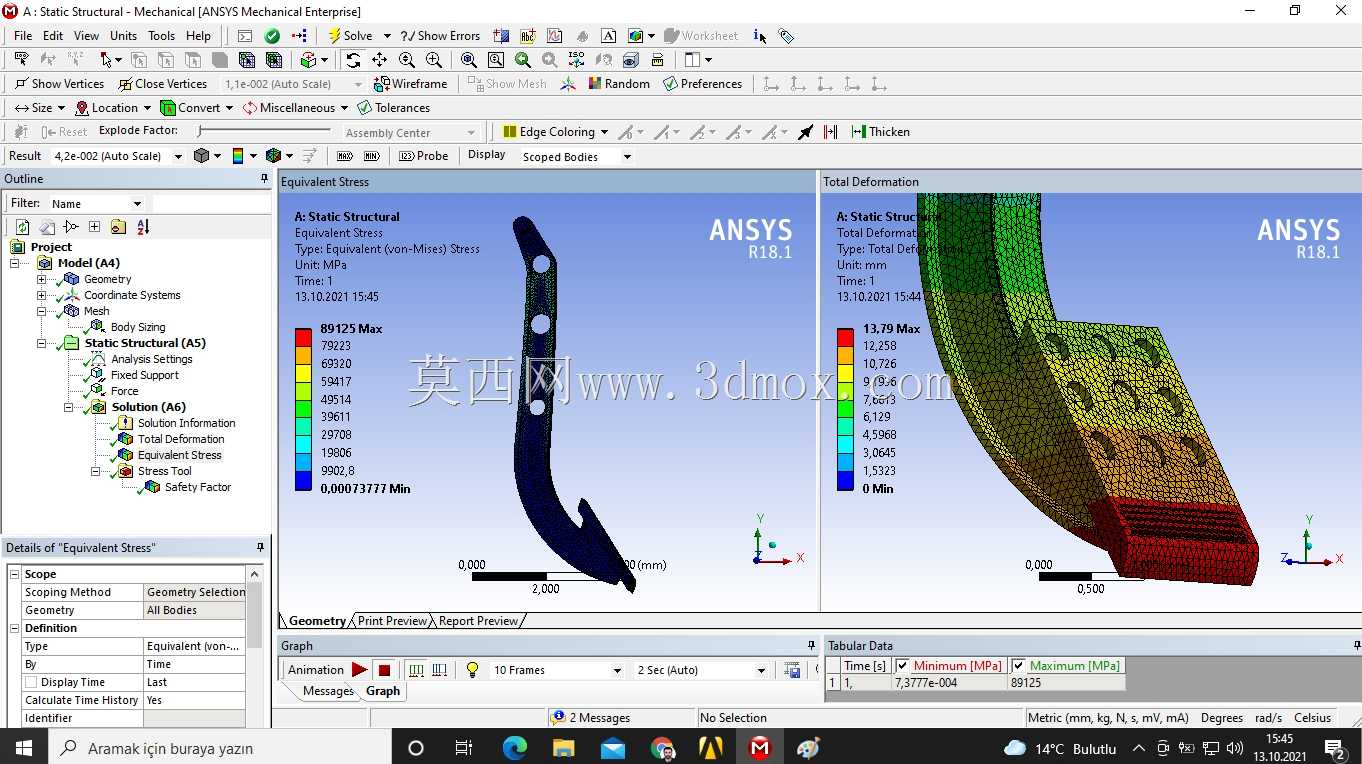The image size is (1362, 764).
Task: Click the Windows search box
Action: pos(219,748)
